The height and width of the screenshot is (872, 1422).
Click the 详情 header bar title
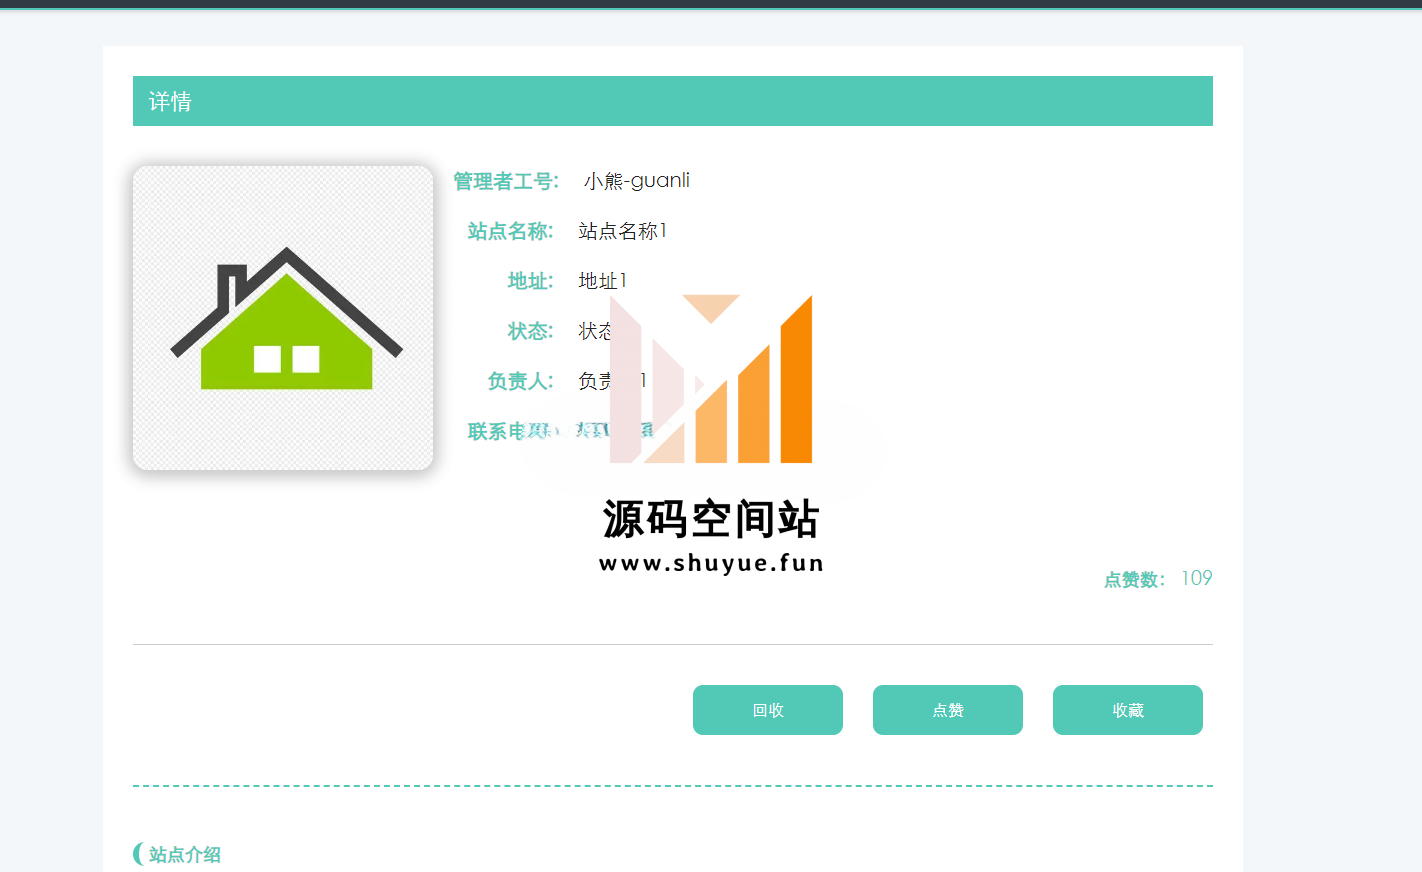pos(170,102)
